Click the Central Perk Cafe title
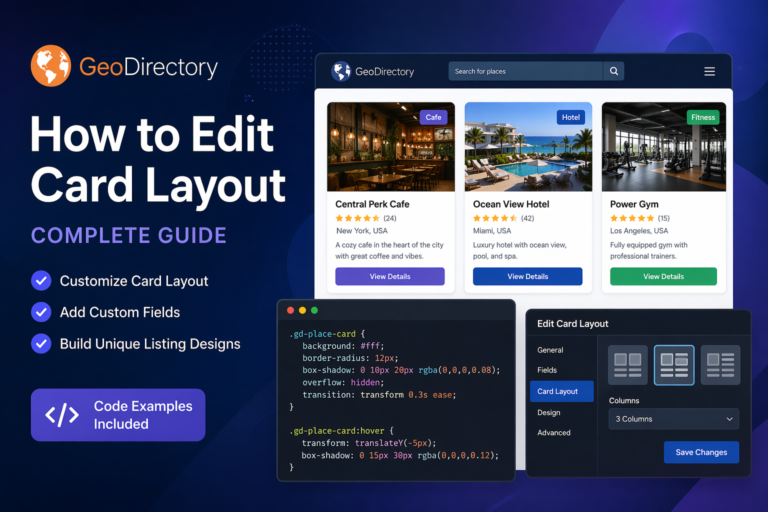The image size is (768, 512). [x=372, y=204]
